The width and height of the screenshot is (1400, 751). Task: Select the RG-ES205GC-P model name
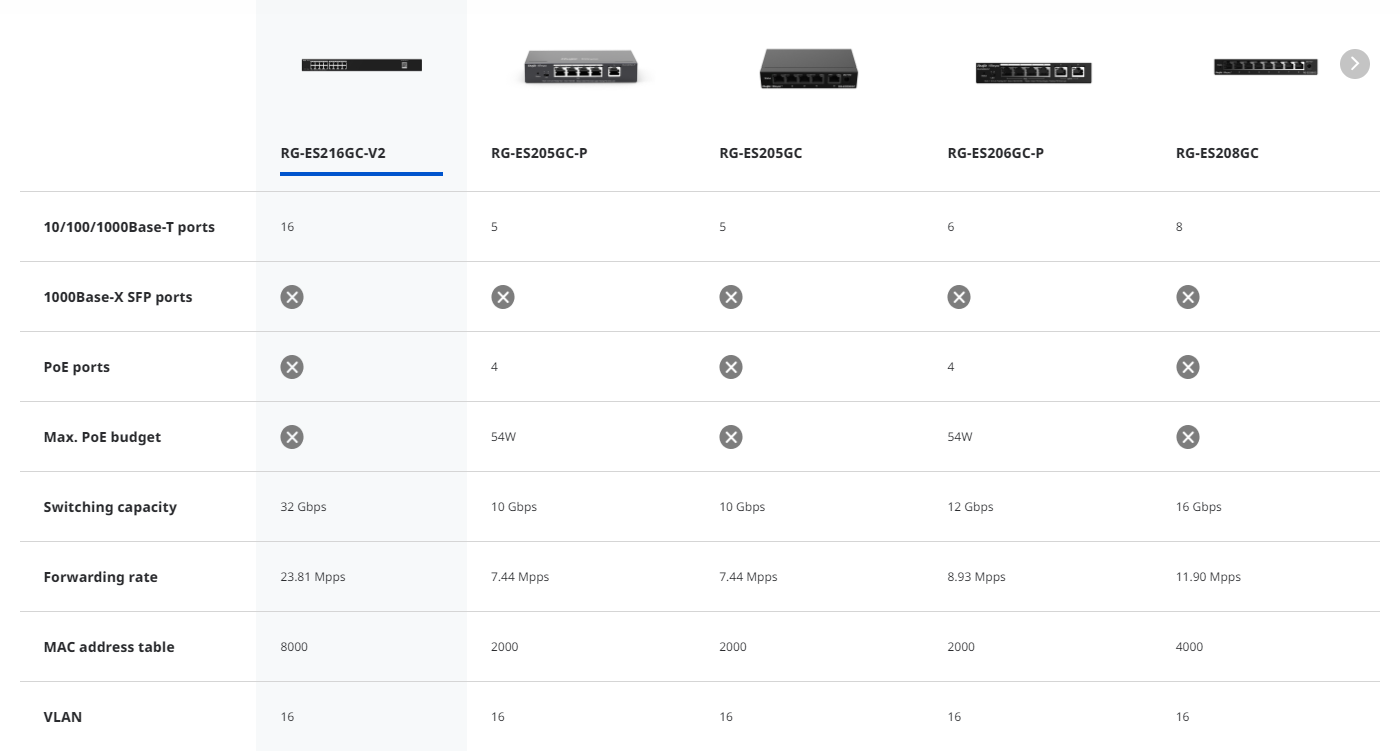pos(539,153)
